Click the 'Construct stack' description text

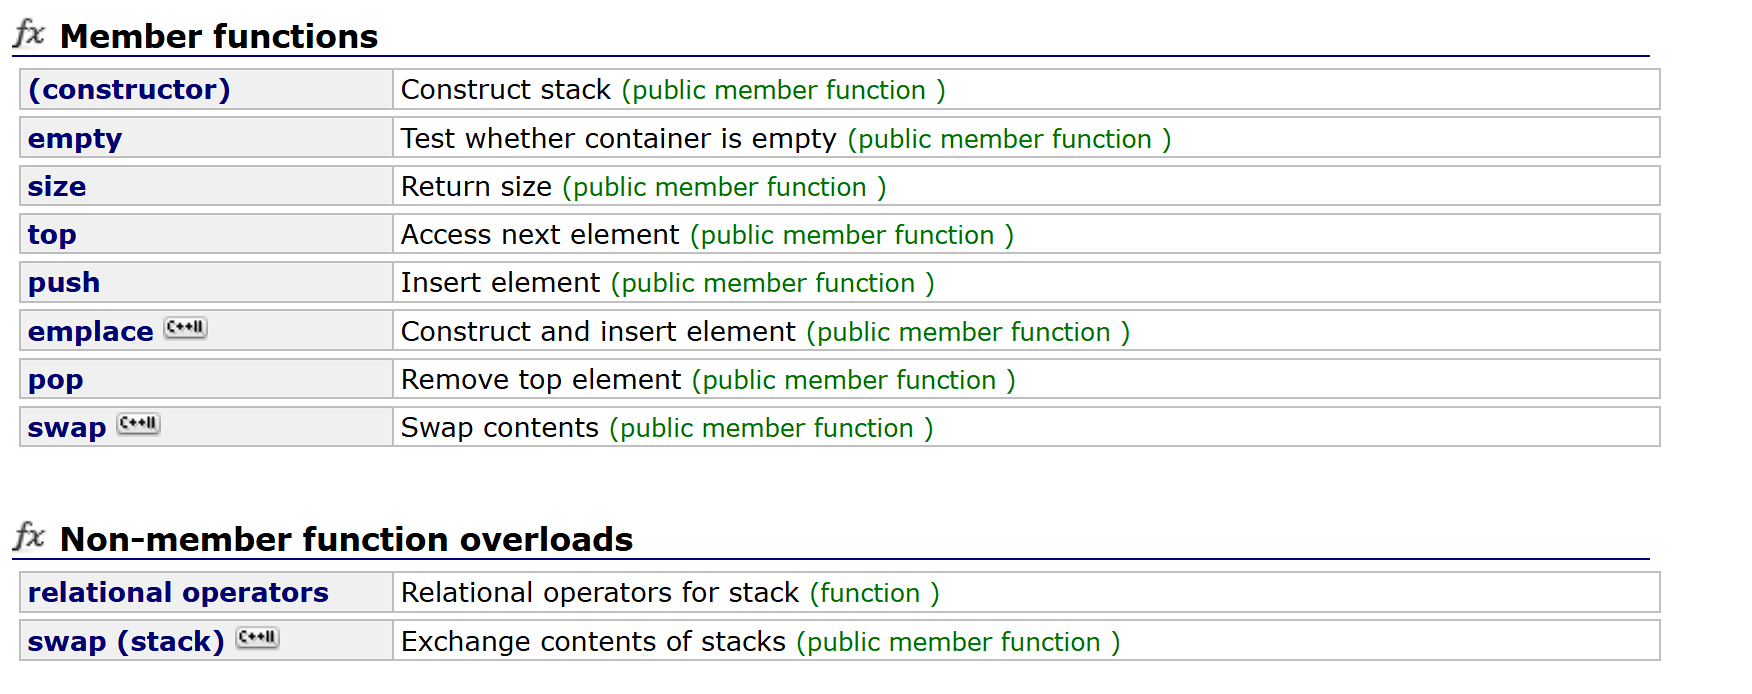(x=505, y=90)
